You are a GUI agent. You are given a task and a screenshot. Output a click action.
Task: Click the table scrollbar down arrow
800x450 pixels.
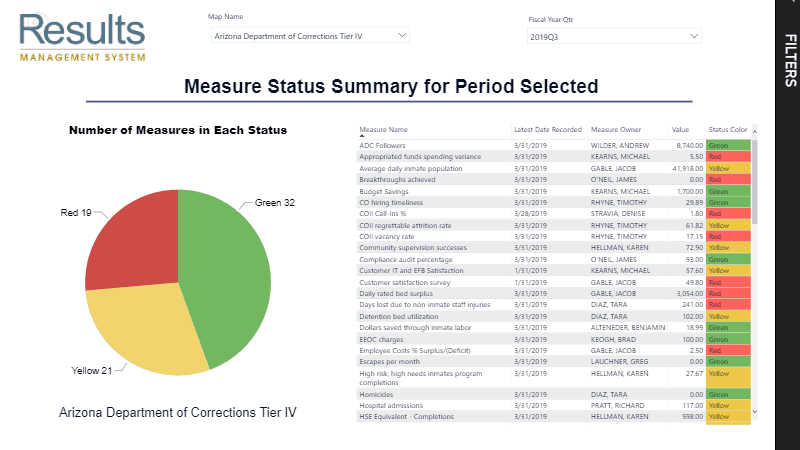755,412
